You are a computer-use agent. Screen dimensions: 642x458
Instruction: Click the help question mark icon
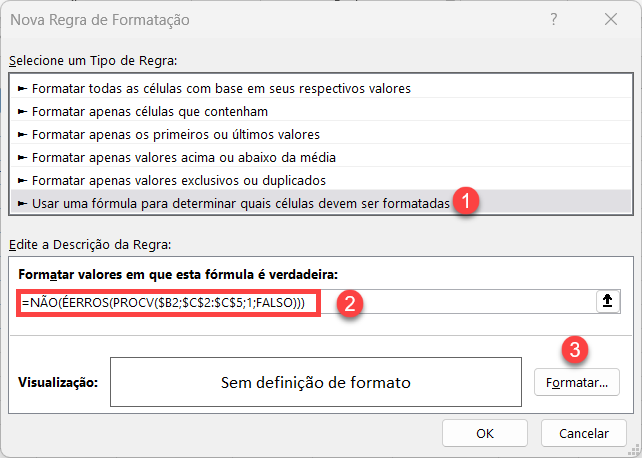(554, 19)
